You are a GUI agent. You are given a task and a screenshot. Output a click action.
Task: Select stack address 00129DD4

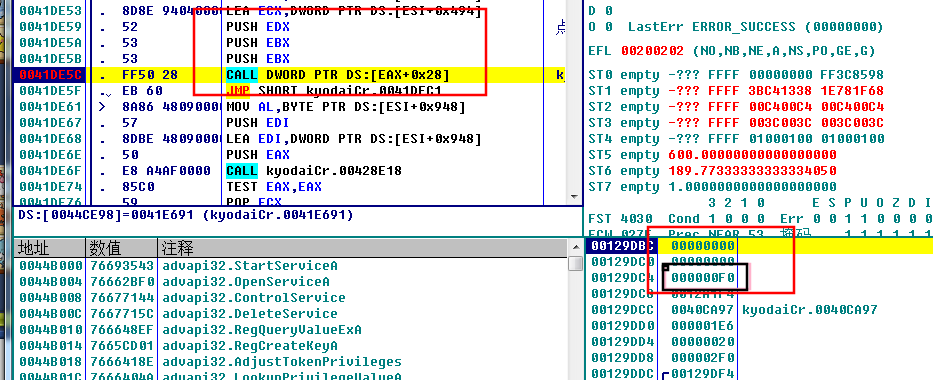click(622, 342)
